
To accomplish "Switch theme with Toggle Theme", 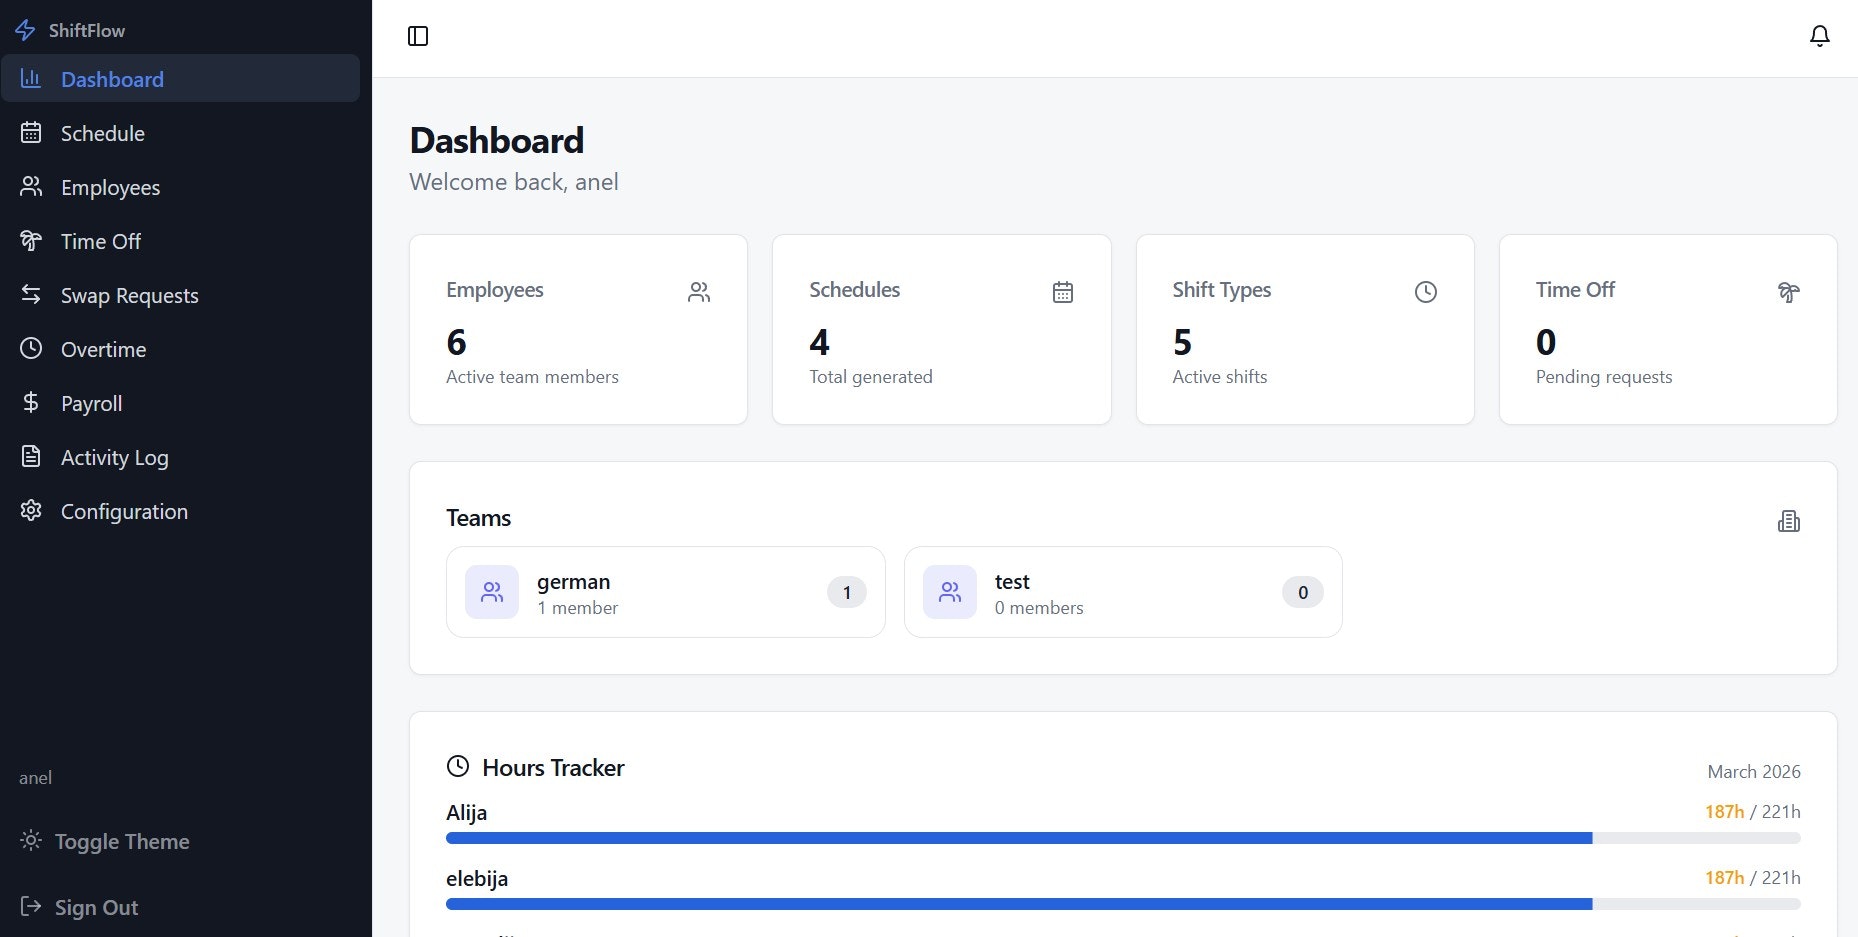I will click(x=121, y=841).
